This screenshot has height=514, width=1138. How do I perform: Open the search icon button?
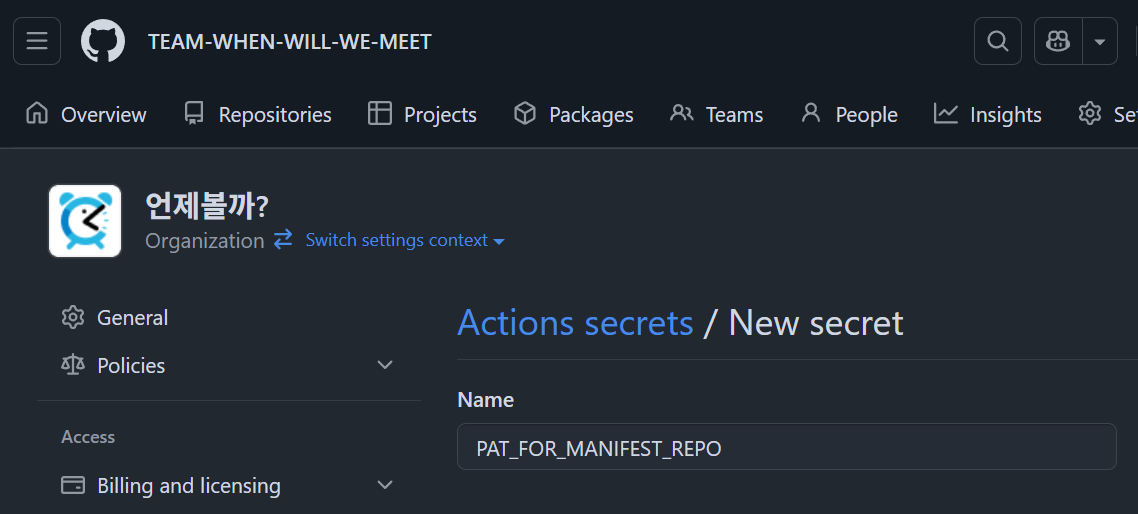(997, 41)
